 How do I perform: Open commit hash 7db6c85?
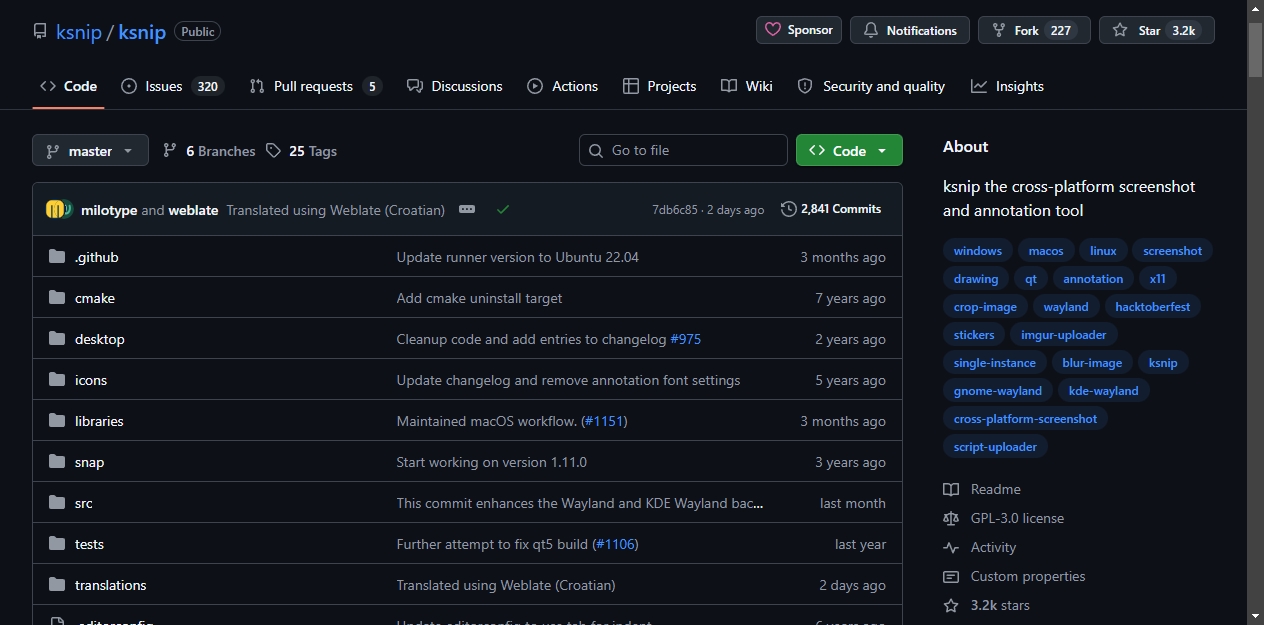(675, 210)
